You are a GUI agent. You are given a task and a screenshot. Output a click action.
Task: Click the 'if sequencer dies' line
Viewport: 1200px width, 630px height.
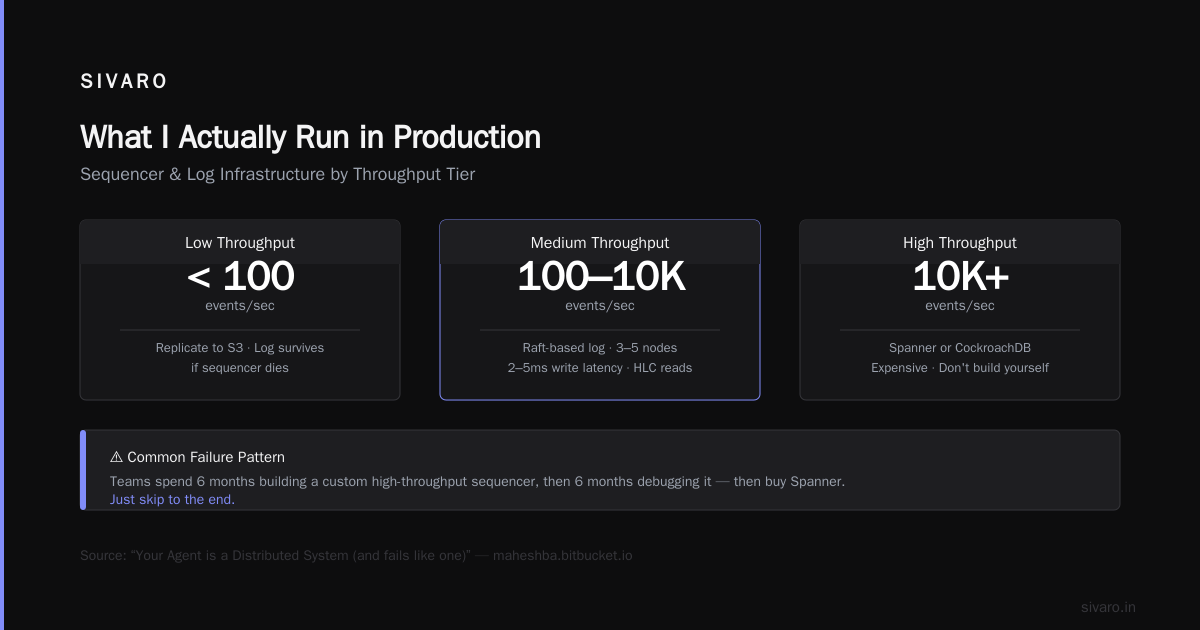pos(240,368)
